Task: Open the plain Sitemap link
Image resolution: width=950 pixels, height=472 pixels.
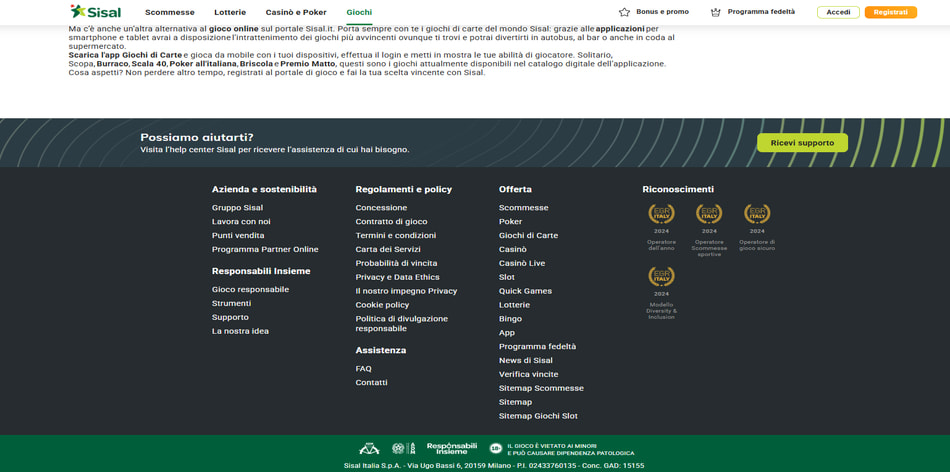Action: (x=515, y=403)
